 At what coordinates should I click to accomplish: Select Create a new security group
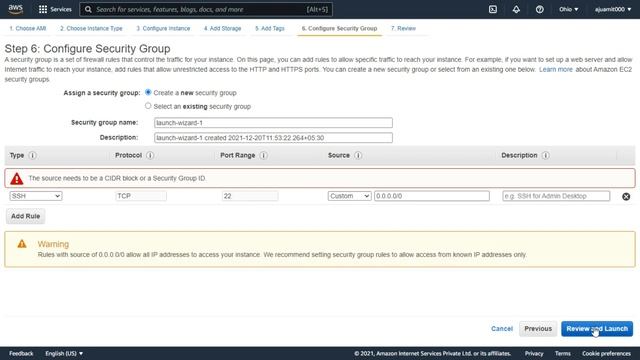click(148, 92)
